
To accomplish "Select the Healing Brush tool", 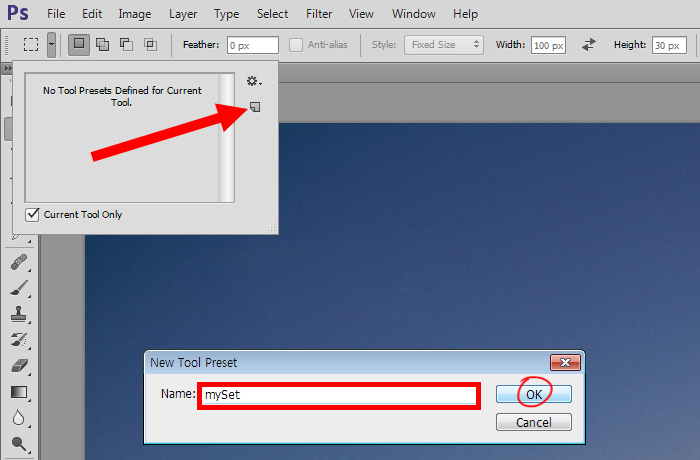I will [19, 262].
